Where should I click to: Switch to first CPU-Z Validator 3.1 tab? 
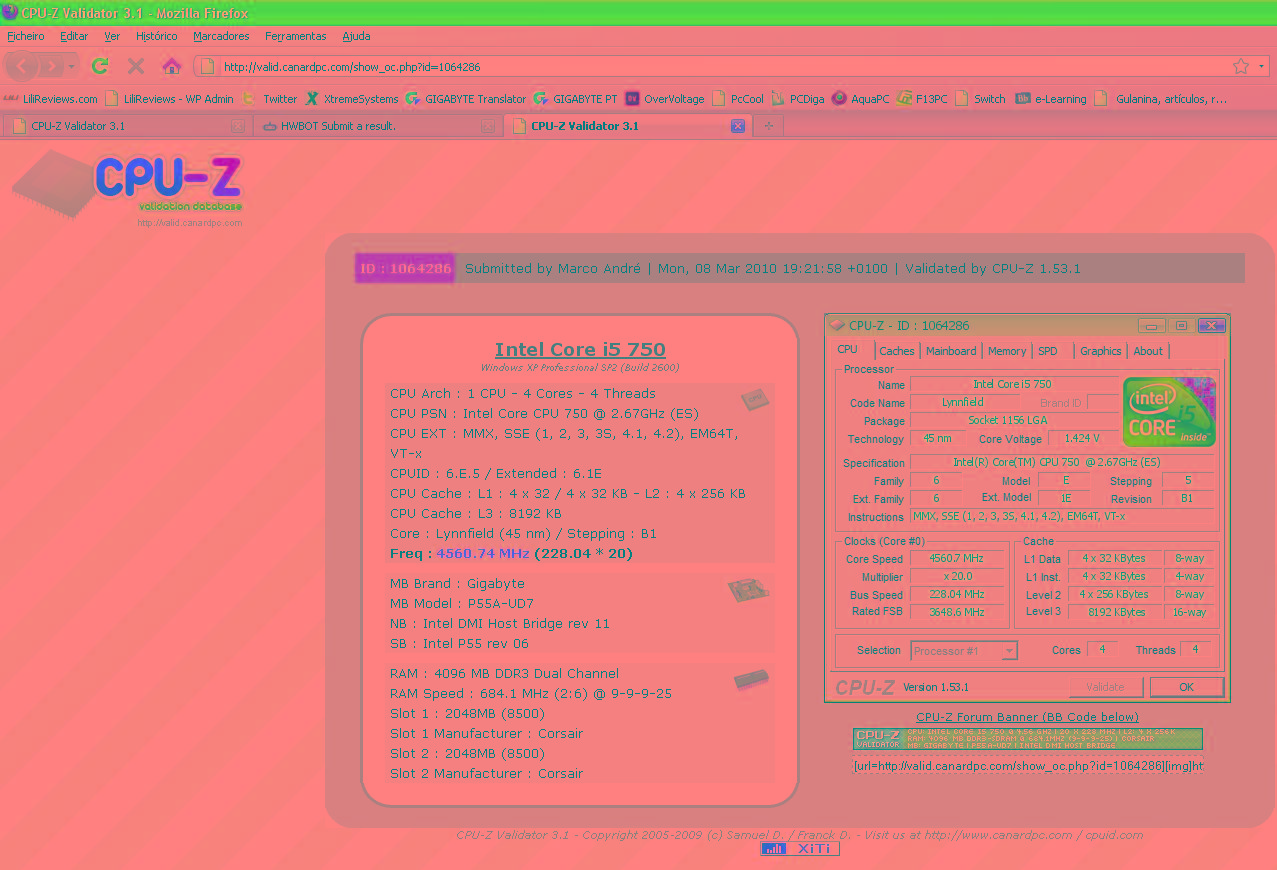point(125,126)
